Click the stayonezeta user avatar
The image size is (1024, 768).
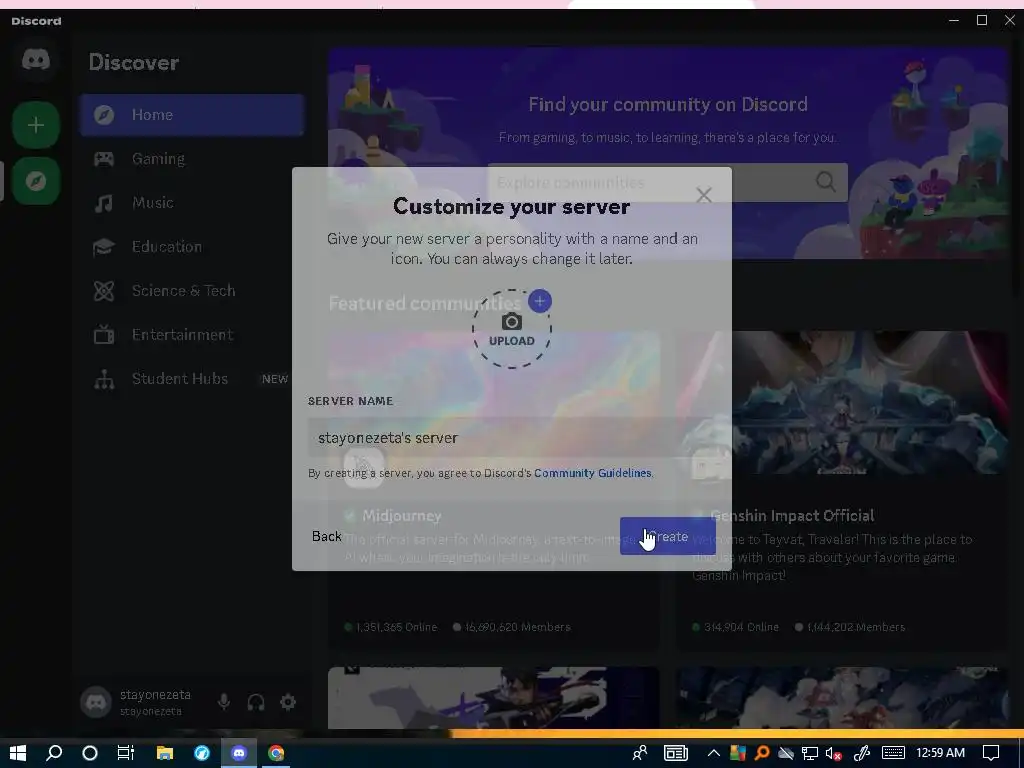(x=96, y=703)
